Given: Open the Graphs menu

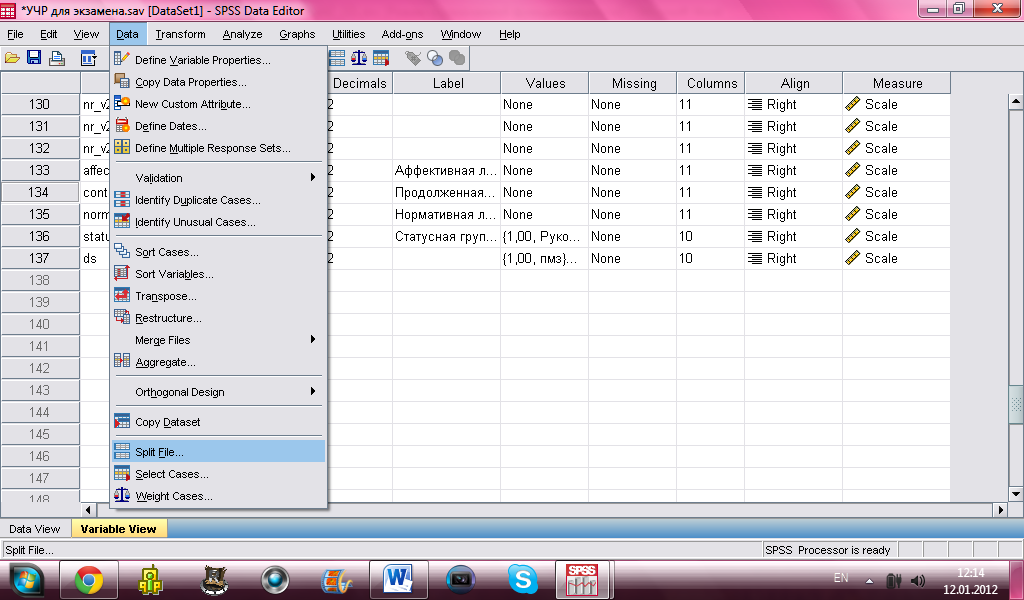Looking at the screenshot, I should [x=297, y=34].
